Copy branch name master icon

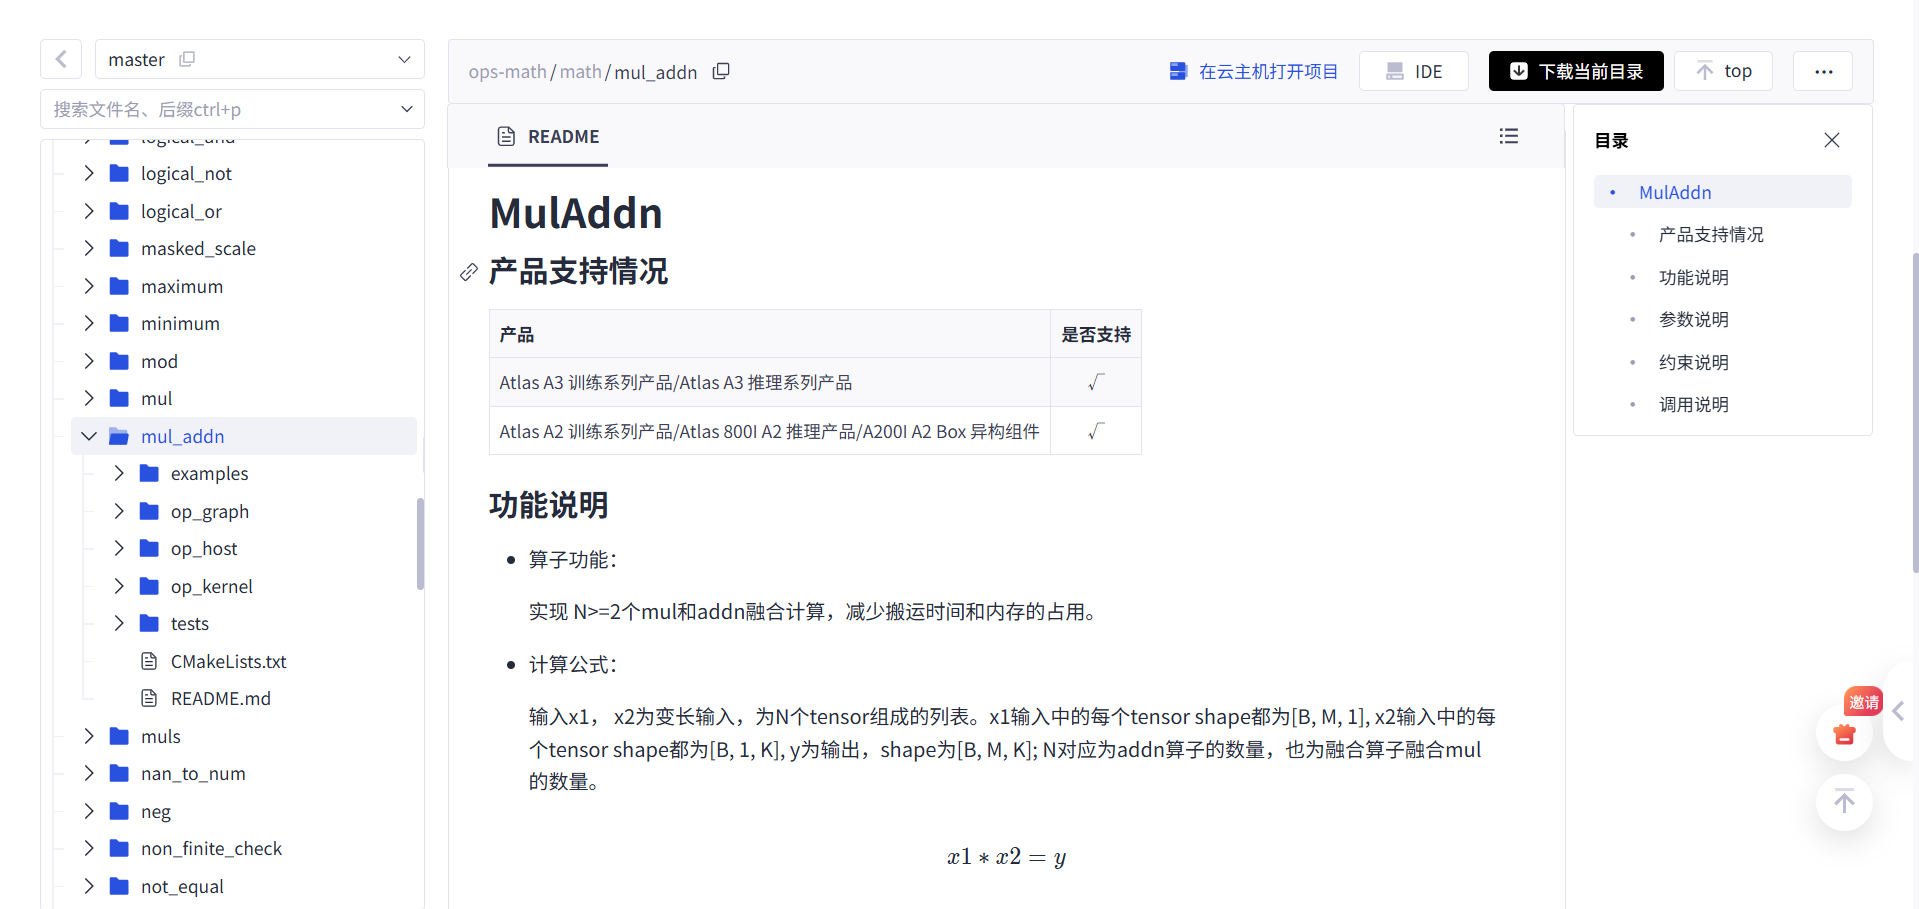point(187,59)
